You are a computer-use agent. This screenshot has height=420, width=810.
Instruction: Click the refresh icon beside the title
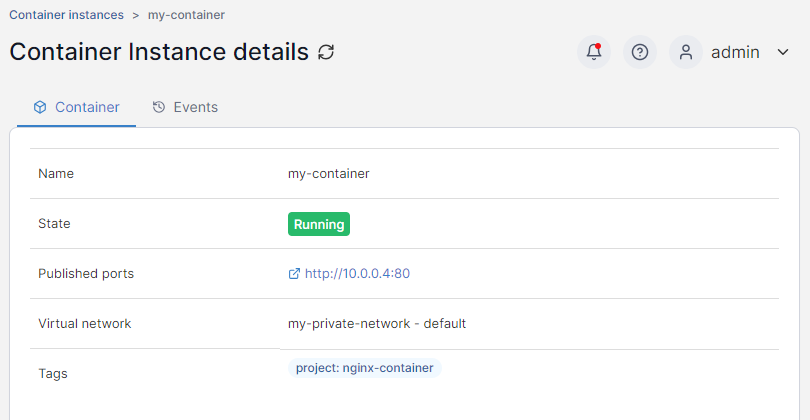[325, 52]
